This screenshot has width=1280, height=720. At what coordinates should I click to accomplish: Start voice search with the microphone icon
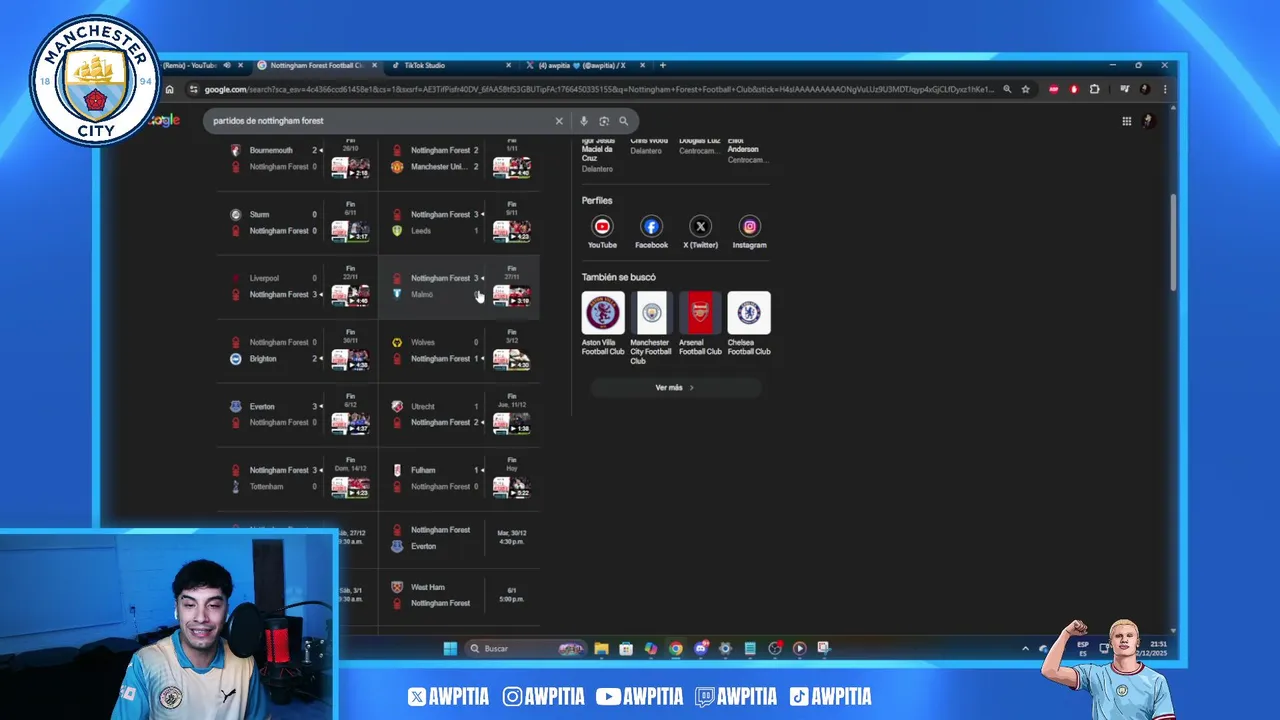point(584,121)
